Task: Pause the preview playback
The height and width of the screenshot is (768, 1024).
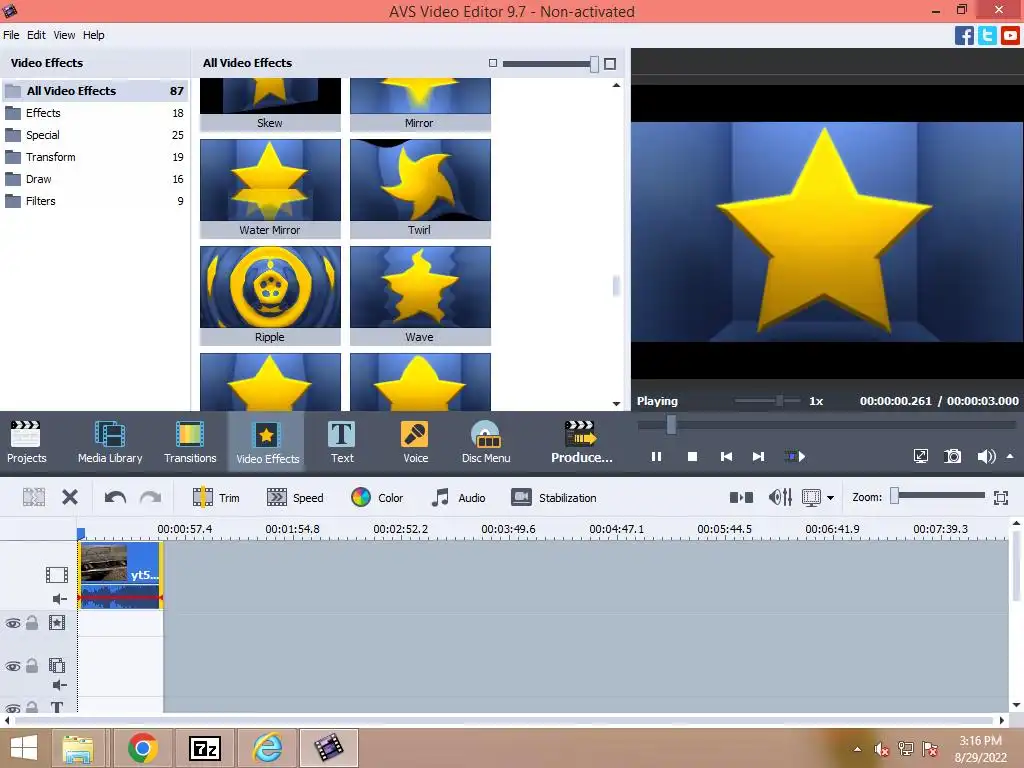Action: (x=656, y=456)
